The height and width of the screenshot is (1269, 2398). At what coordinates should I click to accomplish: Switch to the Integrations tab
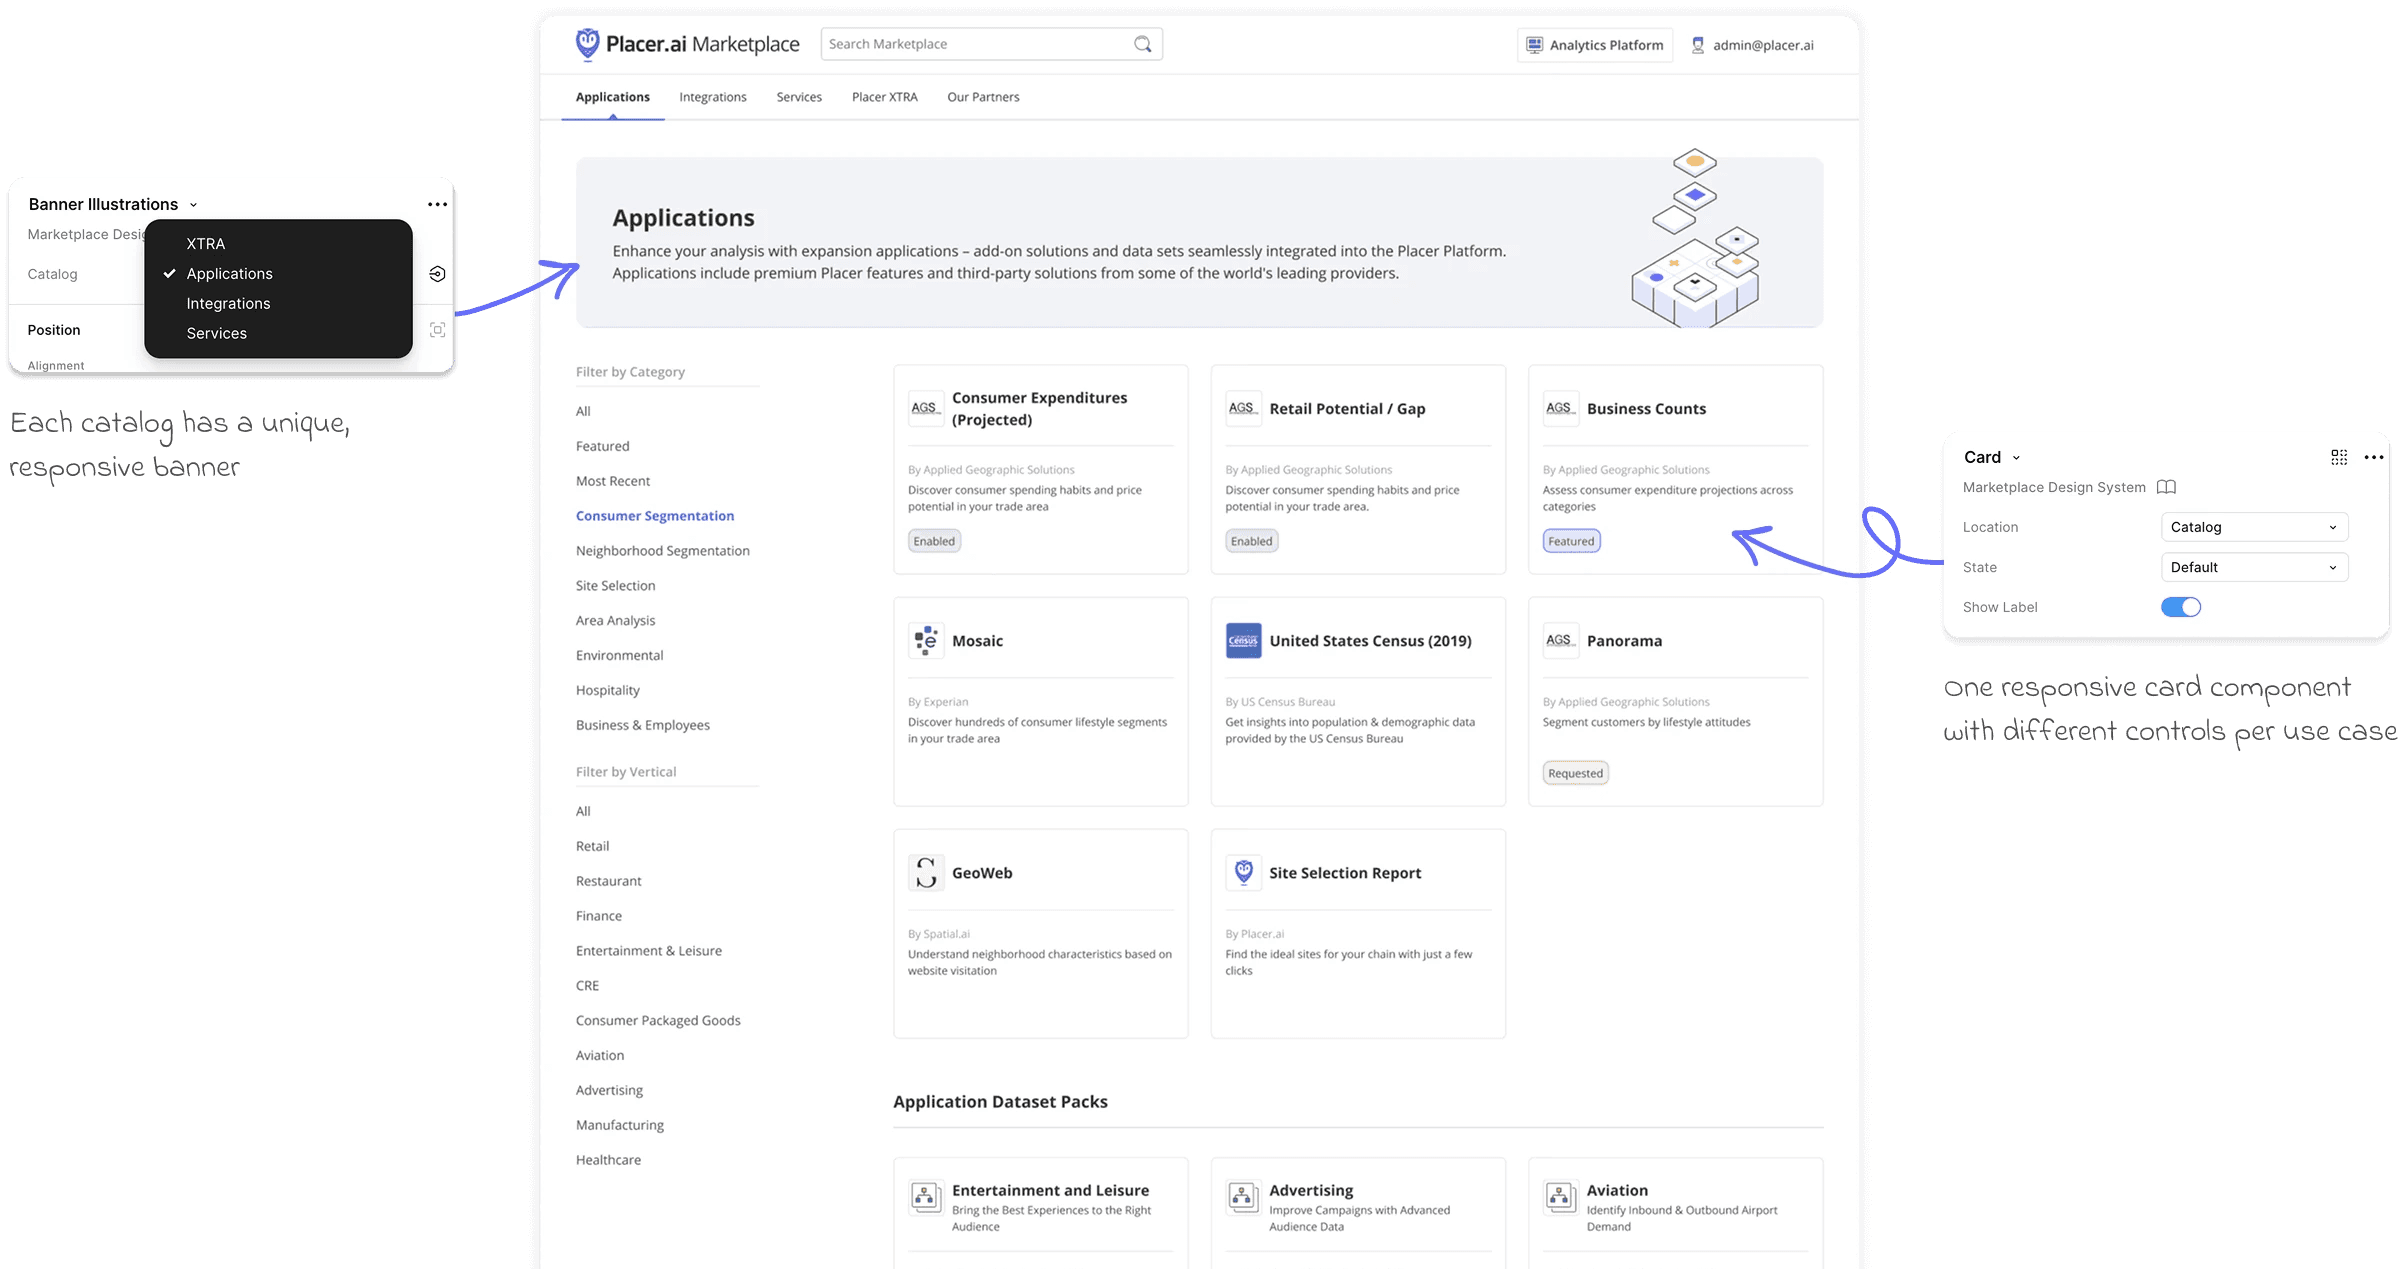(x=712, y=96)
